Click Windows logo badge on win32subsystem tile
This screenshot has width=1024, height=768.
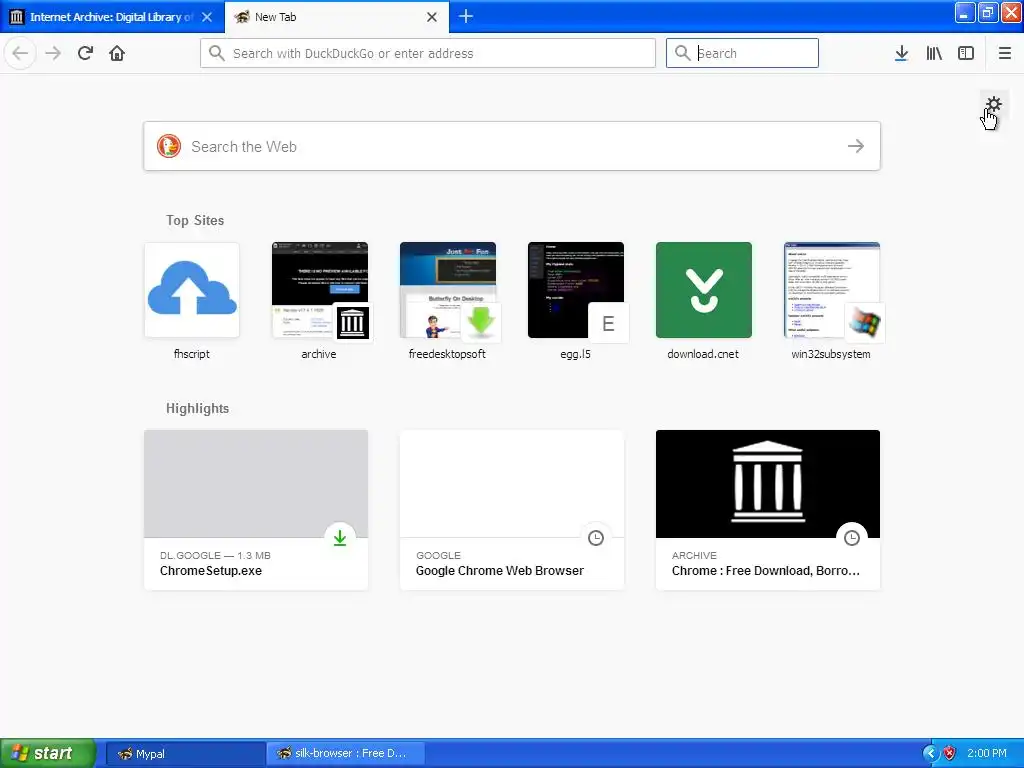coord(864,323)
